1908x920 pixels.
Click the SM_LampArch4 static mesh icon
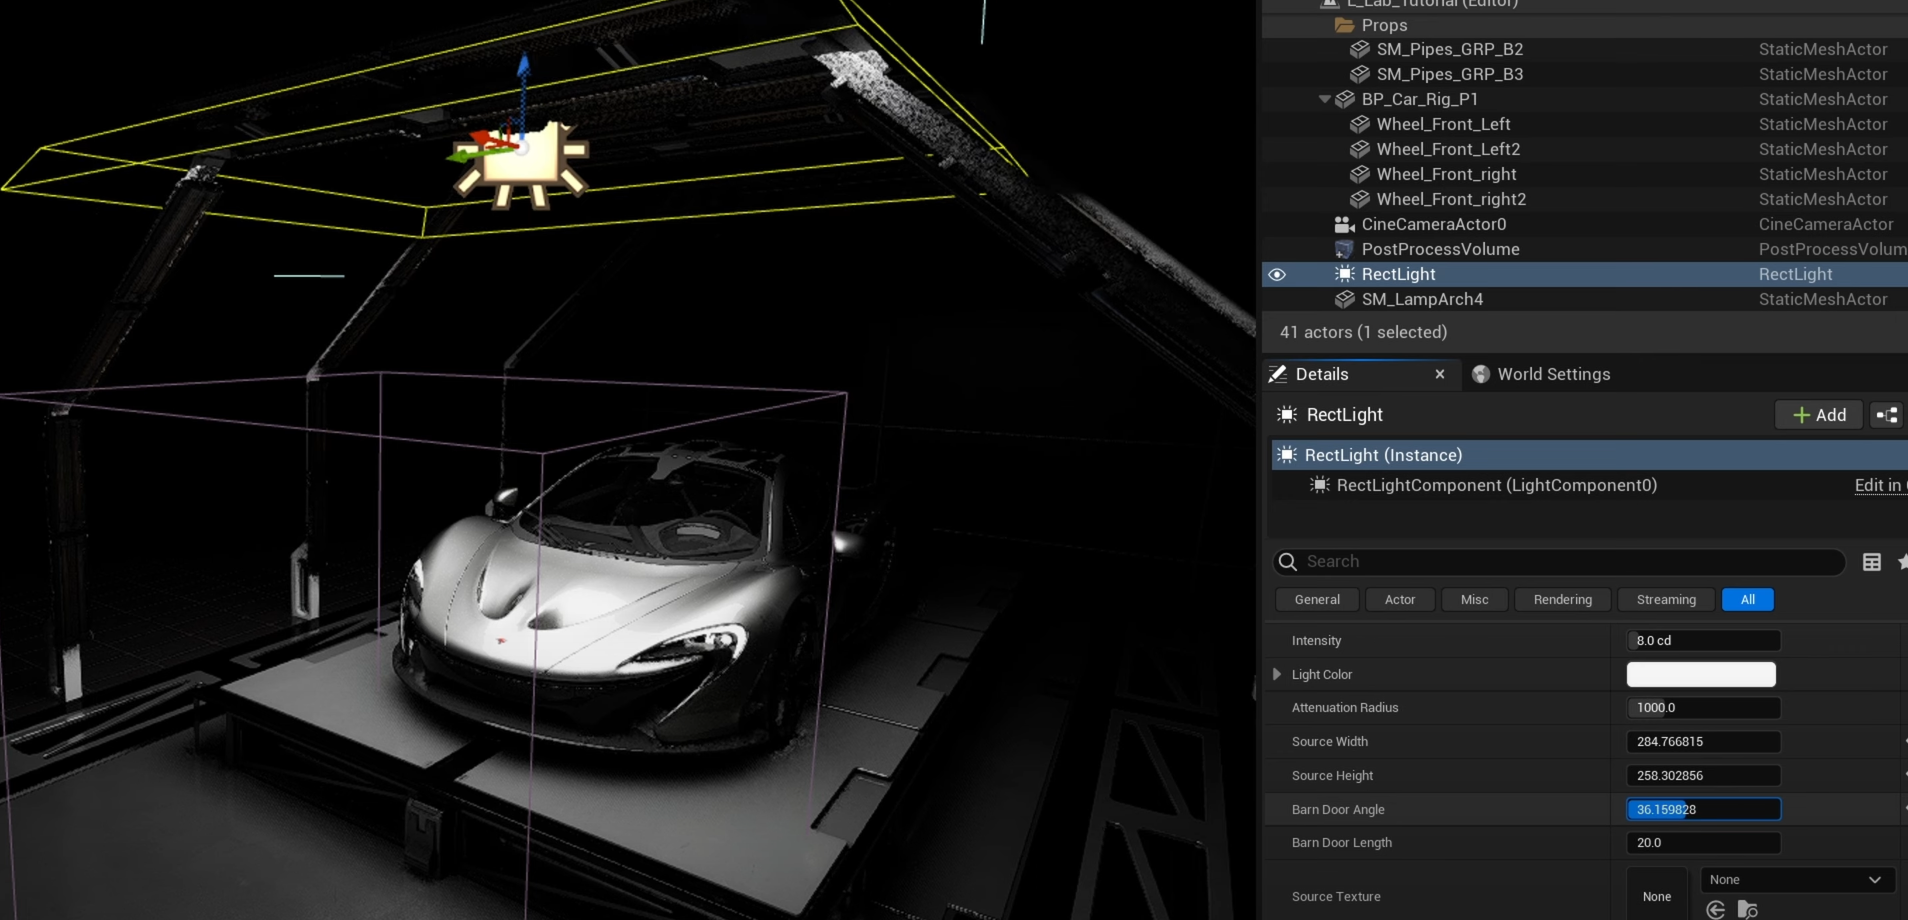1344,299
